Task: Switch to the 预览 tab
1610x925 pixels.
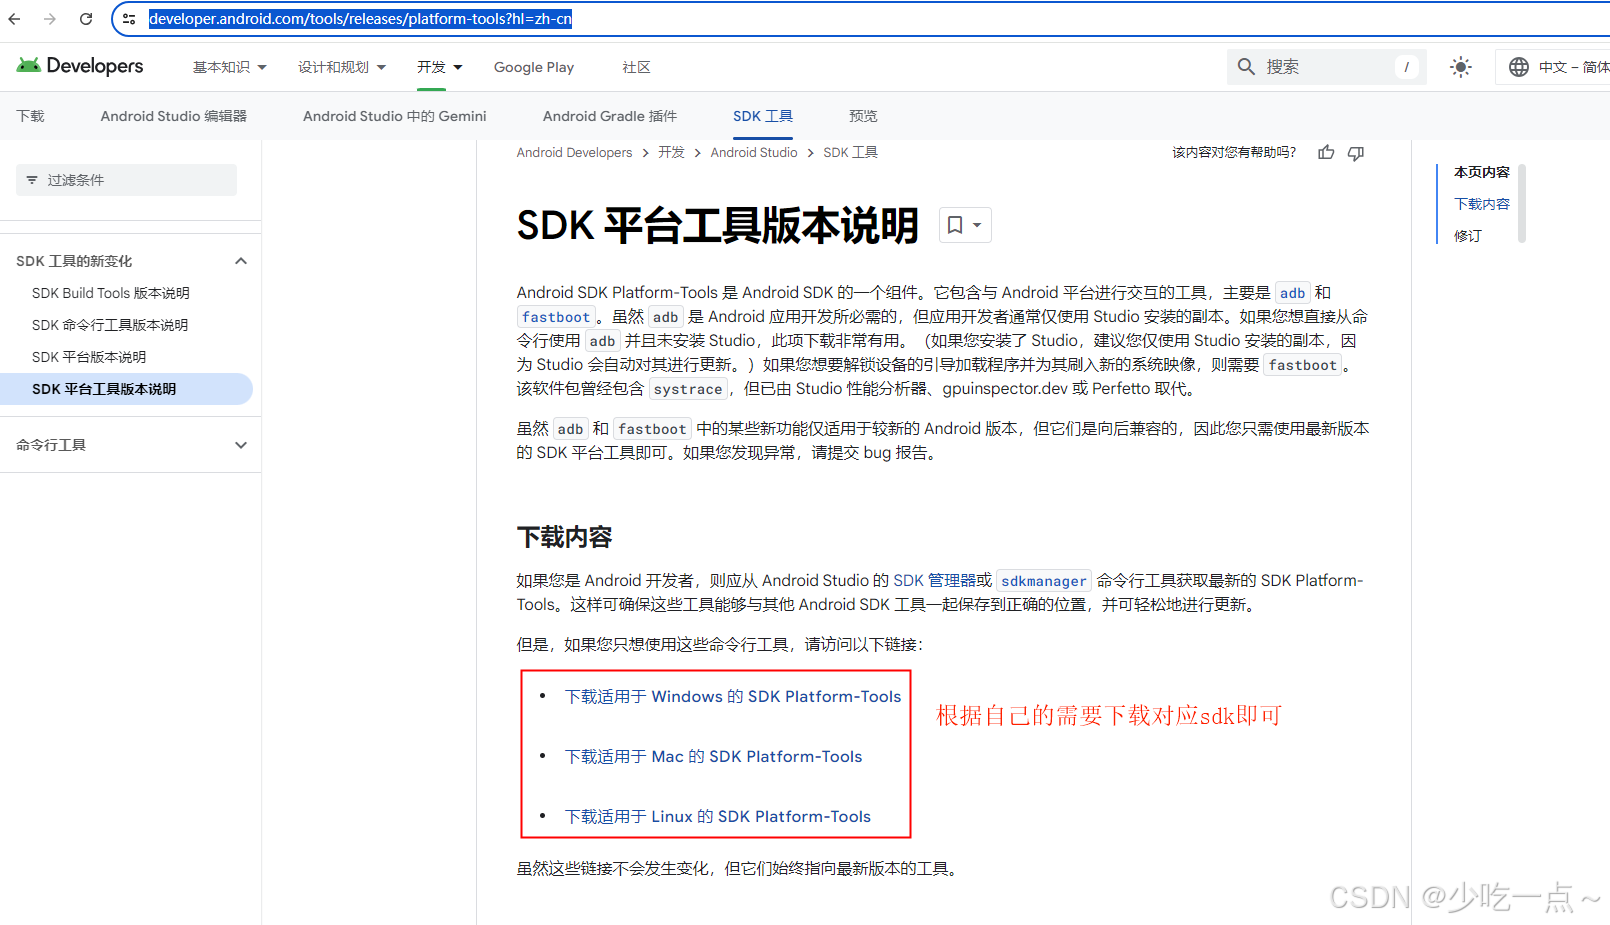Action: click(863, 116)
